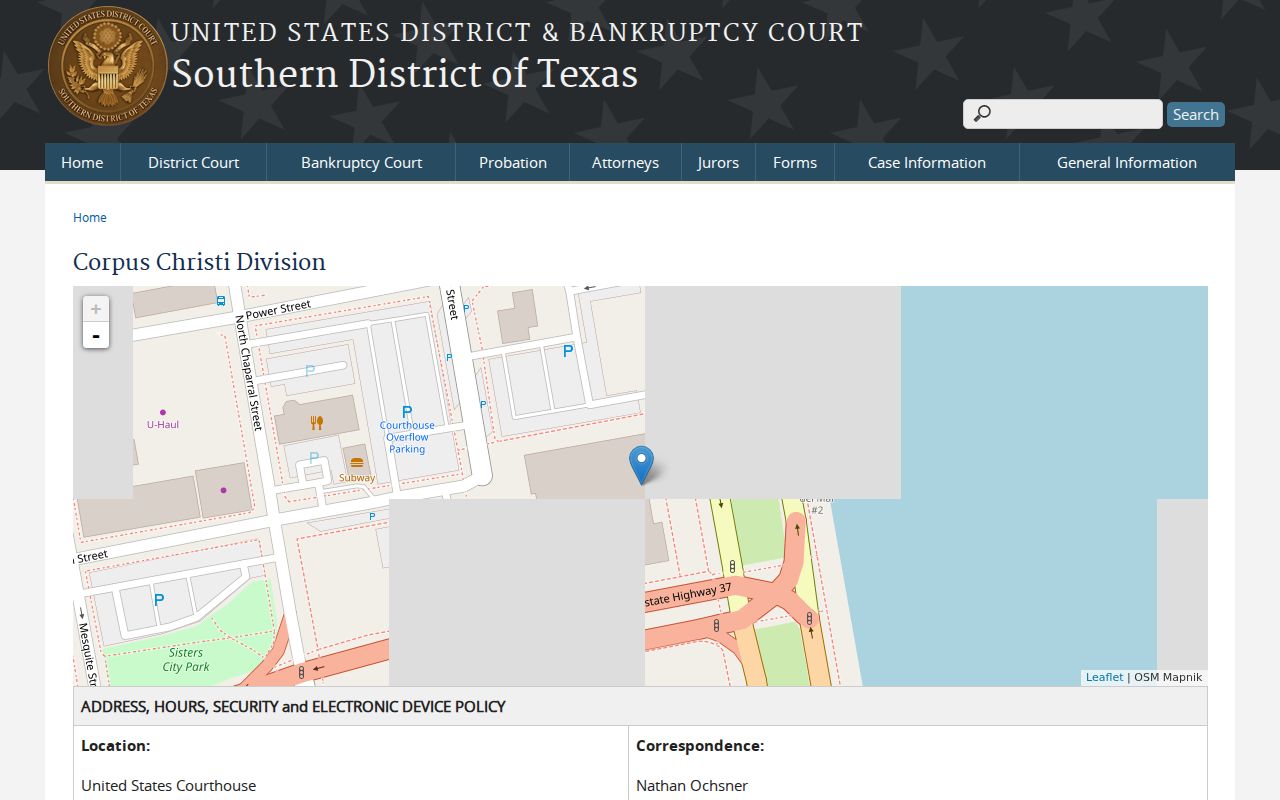1280x800 pixels.
Task: Click the Address, Hours, Security table header
Action: (640, 706)
